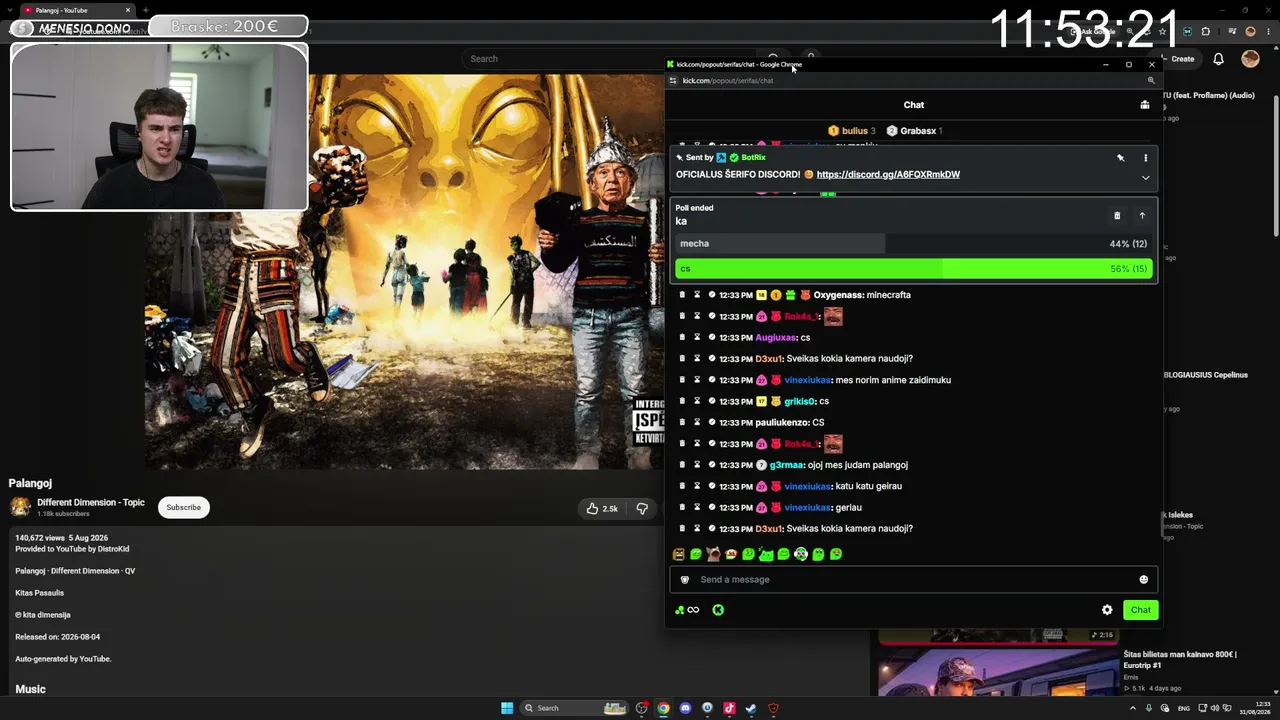Like the Palangoj video
1280x720 pixels.
(x=602, y=509)
